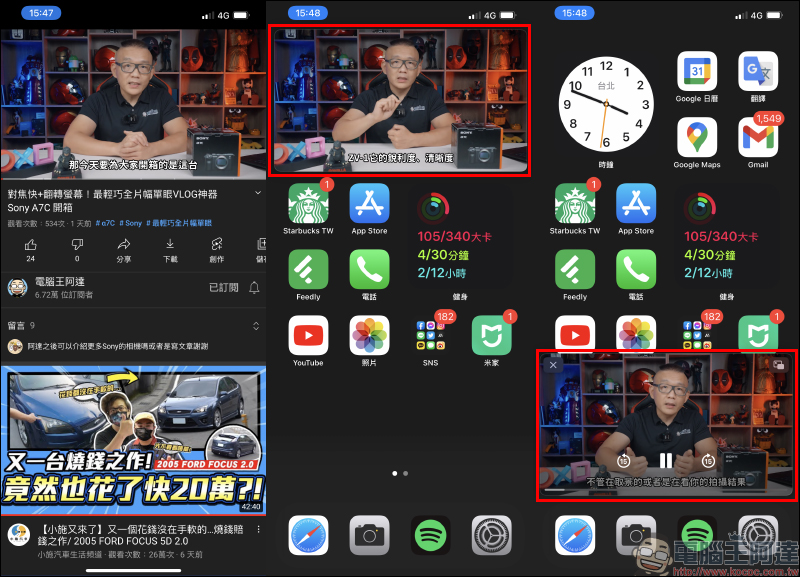Skip forward 15 seconds in picture-in-picture player
Viewport: 800px width, 577px height.
pos(708,461)
